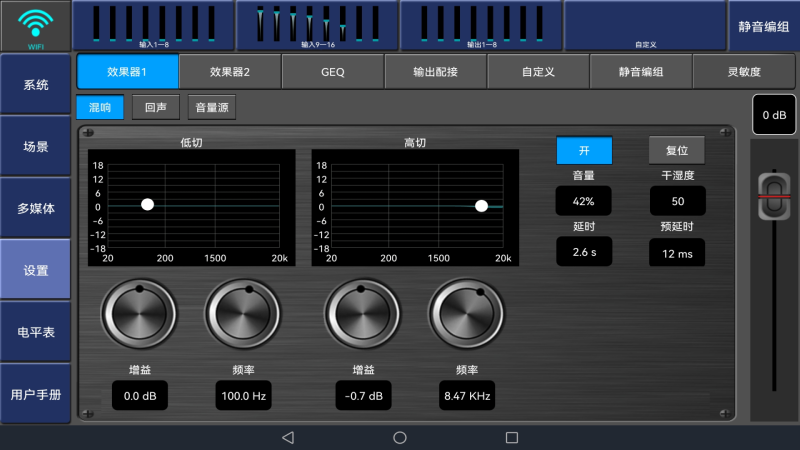
Task: Open the 延时 2.6 s value field
Action: tap(584, 252)
